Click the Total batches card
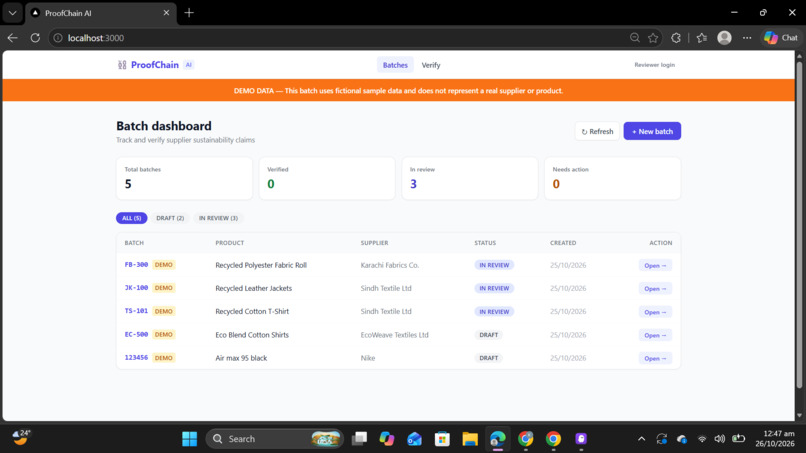 (x=184, y=178)
